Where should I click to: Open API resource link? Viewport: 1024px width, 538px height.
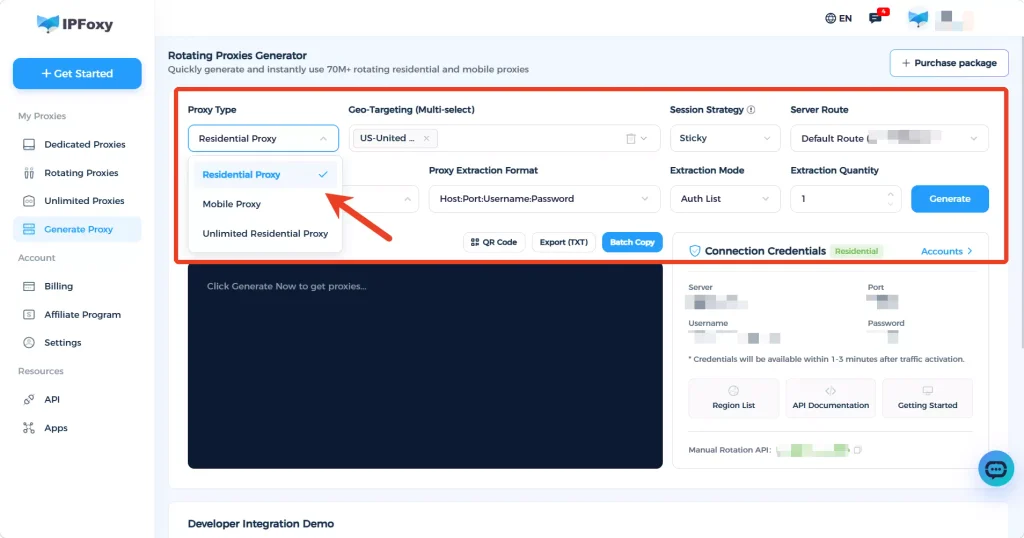pyautogui.click(x=77, y=400)
